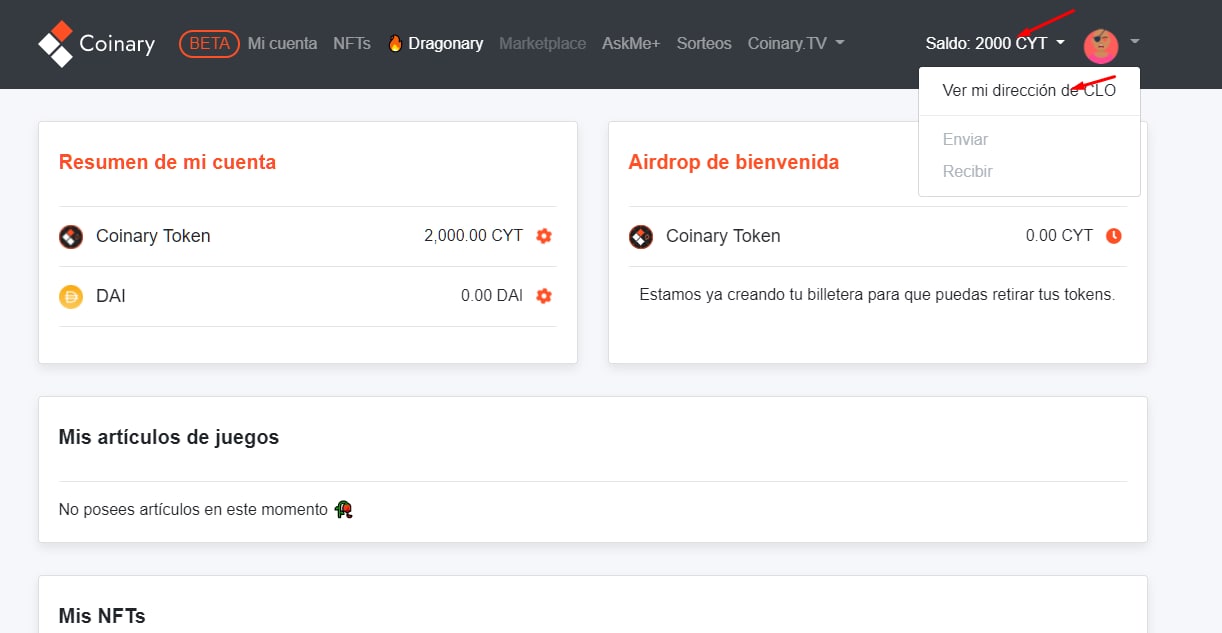
Task: Click the DAI coin icon
Action: click(x=71, y=297)
